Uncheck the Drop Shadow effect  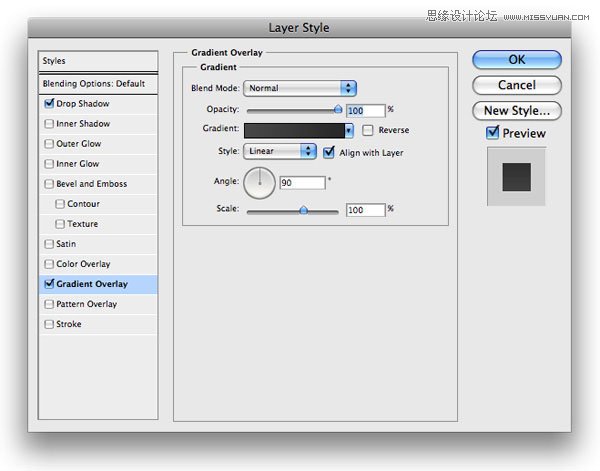coord(49,103)
